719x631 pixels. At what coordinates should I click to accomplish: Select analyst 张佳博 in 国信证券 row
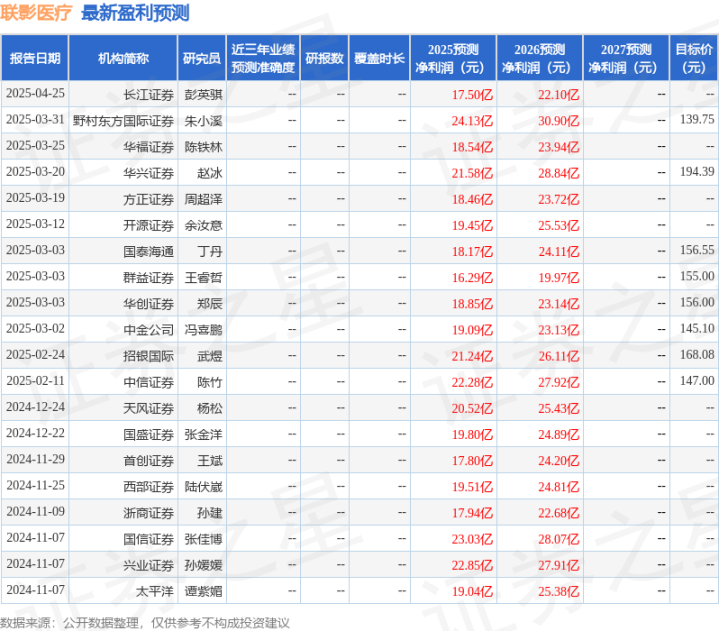point(203,539)
